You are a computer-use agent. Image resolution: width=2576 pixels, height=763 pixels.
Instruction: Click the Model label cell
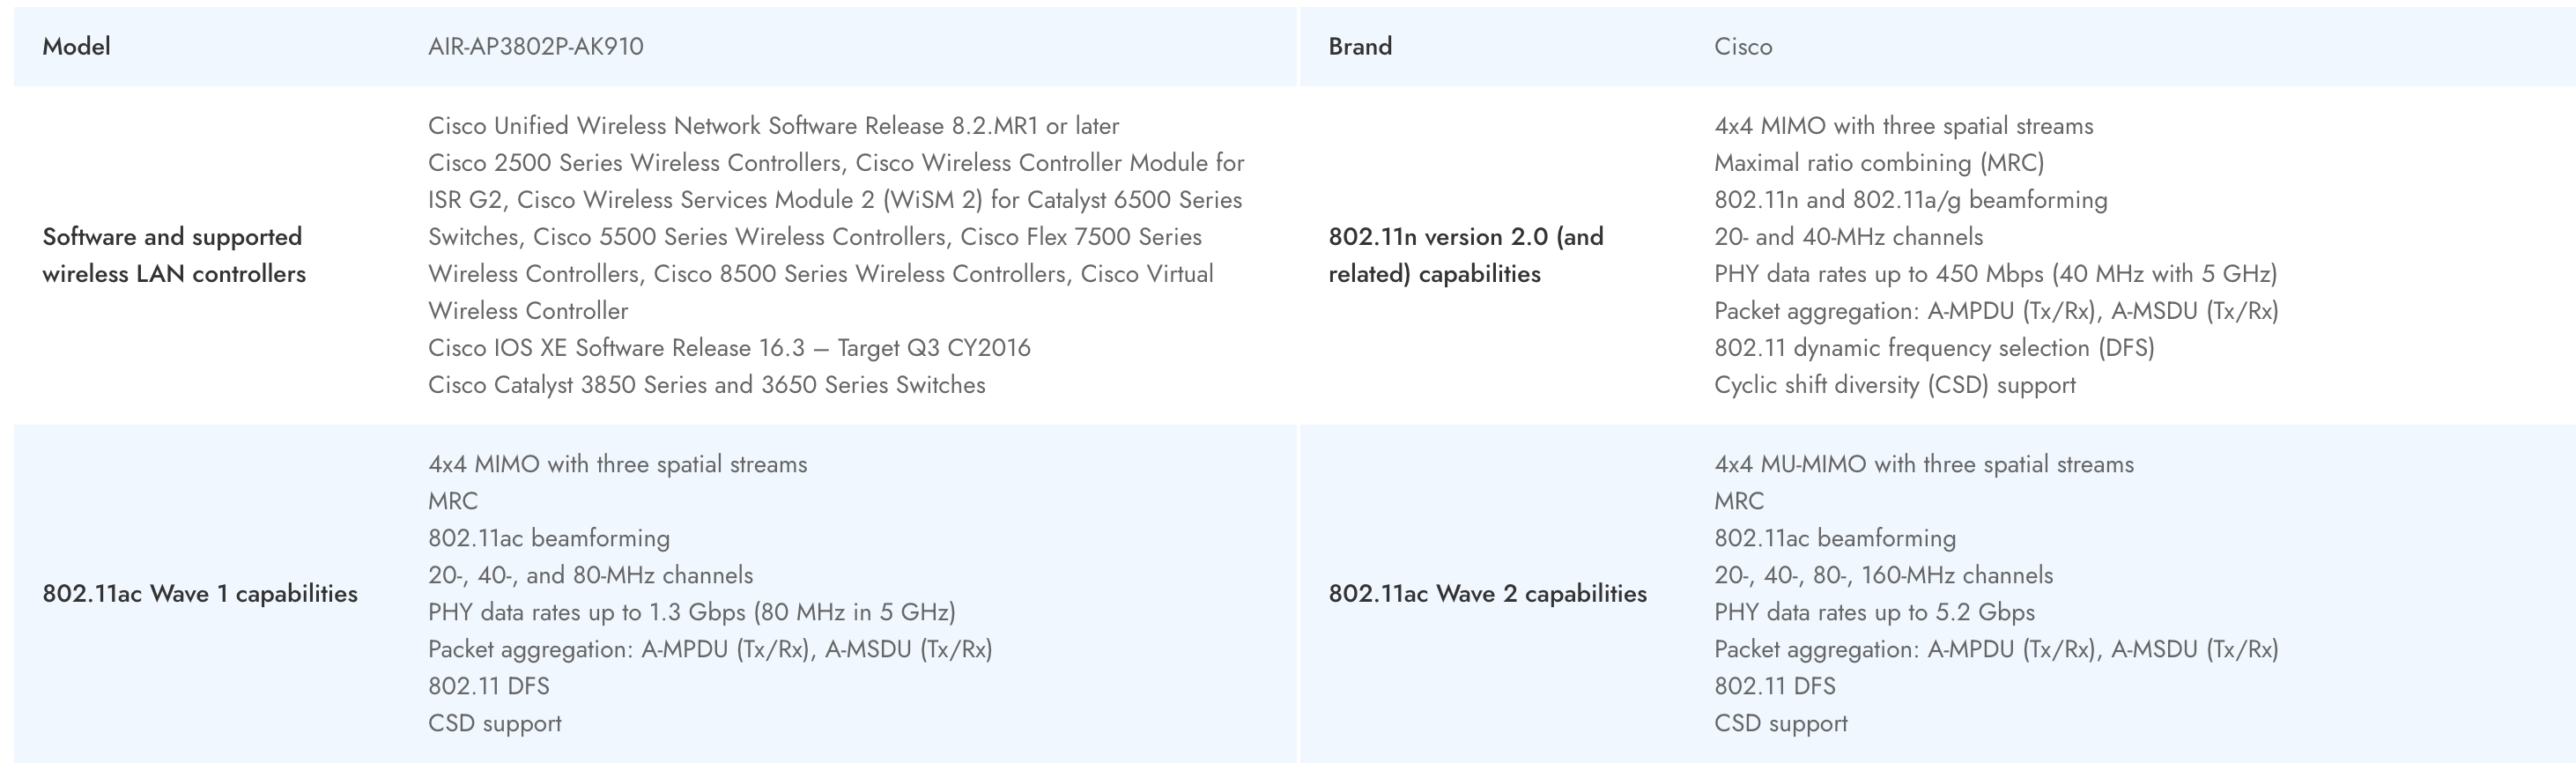click(76, 47)
